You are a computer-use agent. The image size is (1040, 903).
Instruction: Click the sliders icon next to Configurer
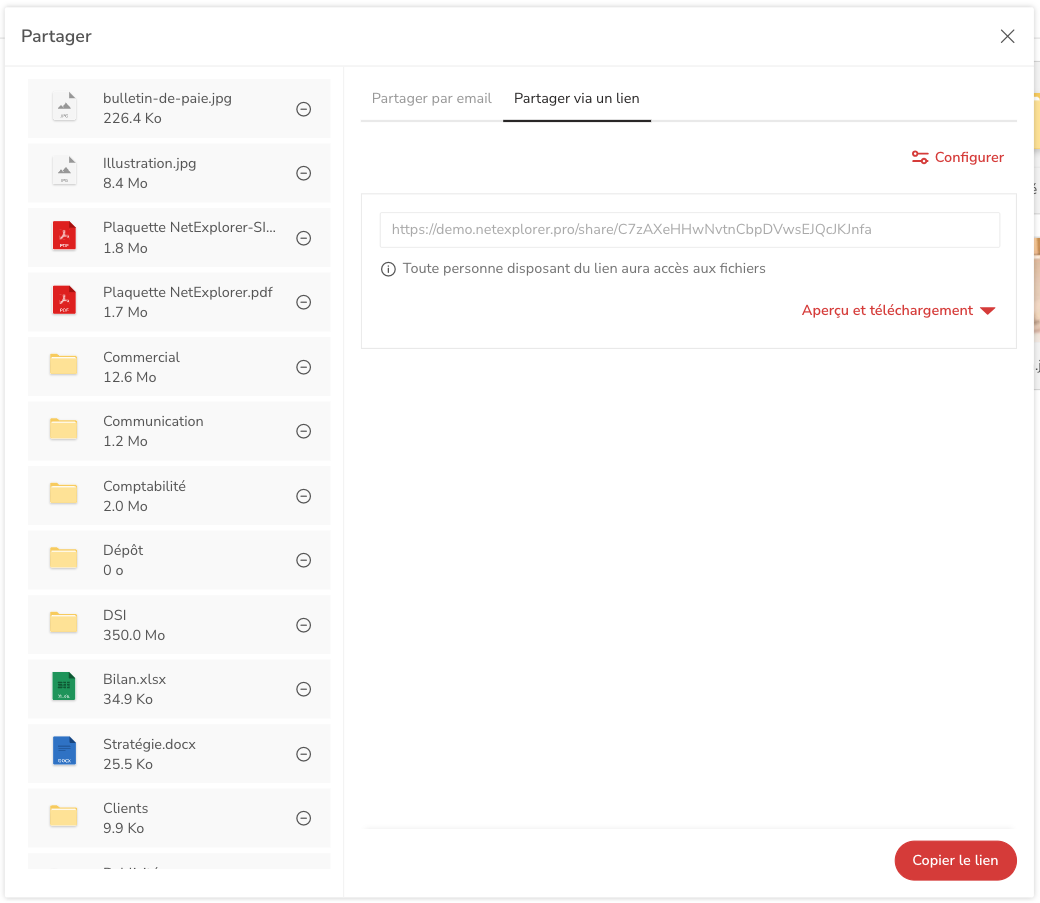pyautogui.click(x=919, y=157)
